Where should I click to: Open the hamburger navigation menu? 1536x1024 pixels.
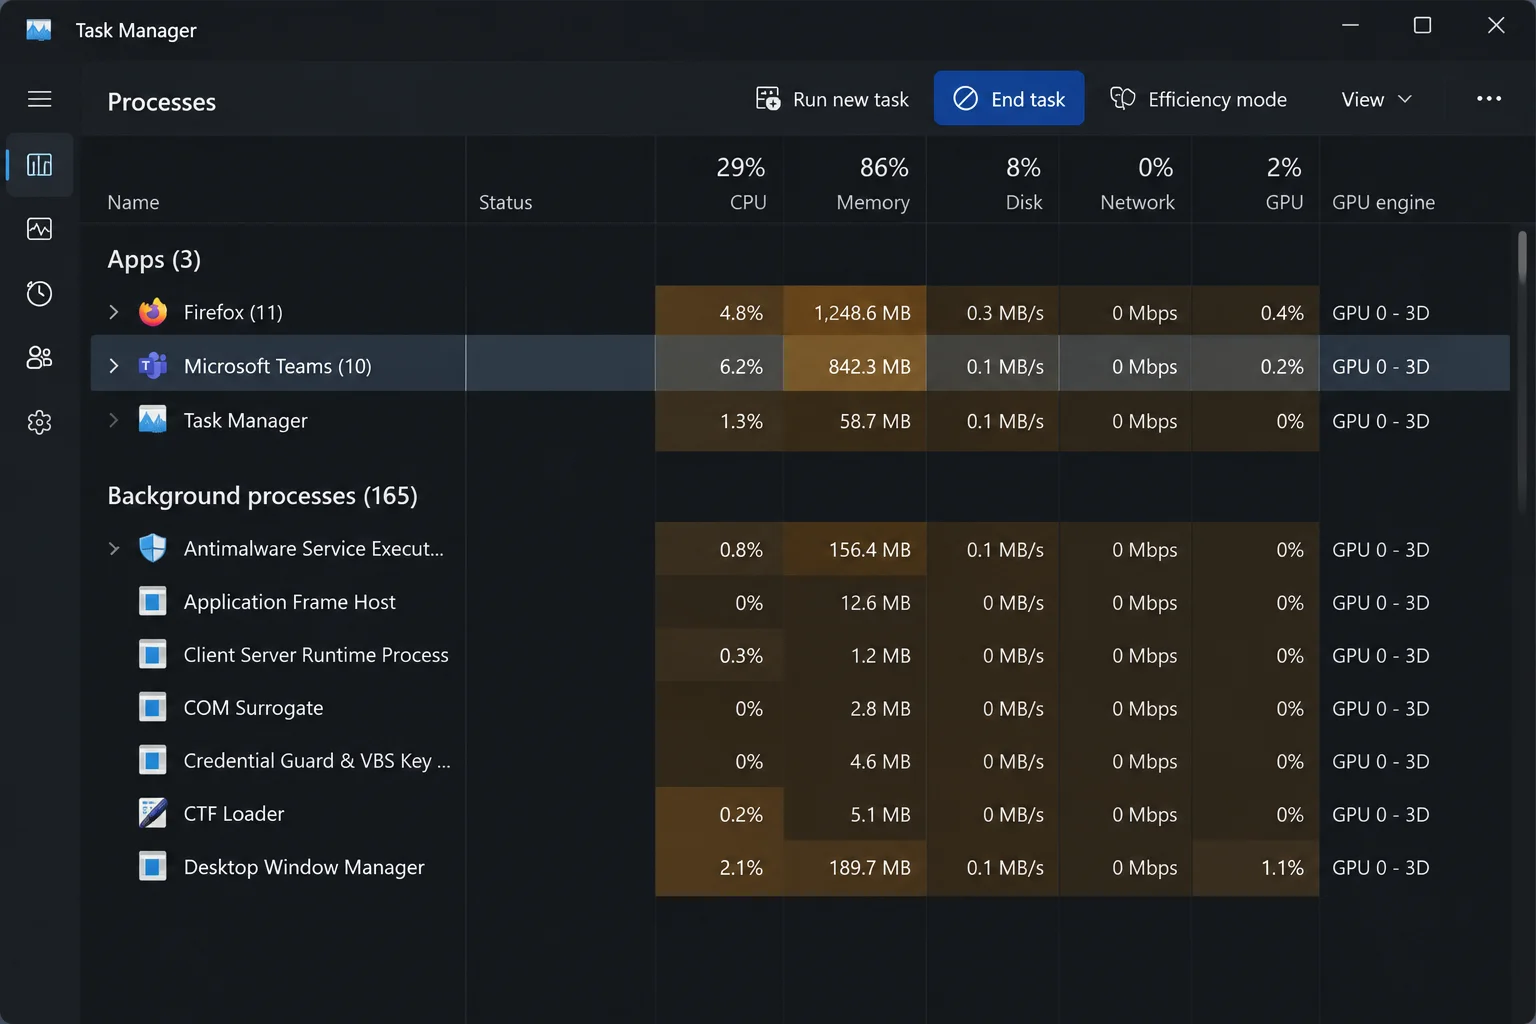[x=39, y=99]
